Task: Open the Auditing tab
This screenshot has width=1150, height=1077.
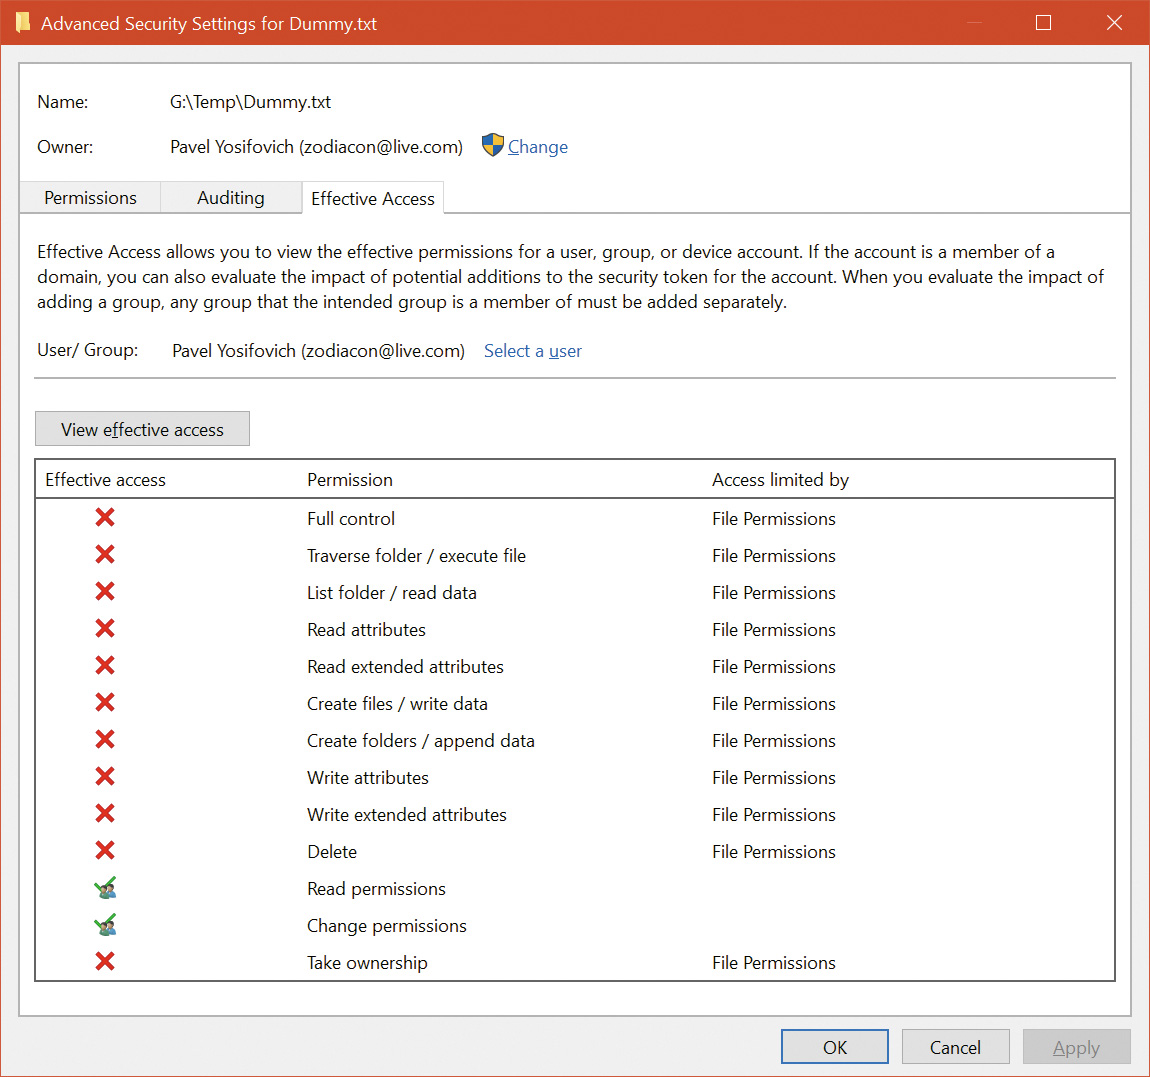Action: [x=231, y=198]
